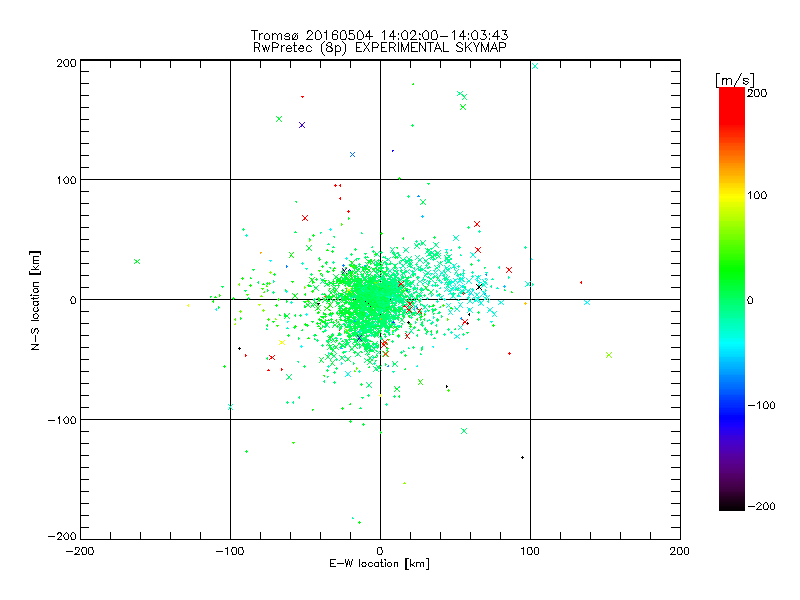Click the E-W axis tick label '0'
Screen dimensions: 800x600
point(380,551)
